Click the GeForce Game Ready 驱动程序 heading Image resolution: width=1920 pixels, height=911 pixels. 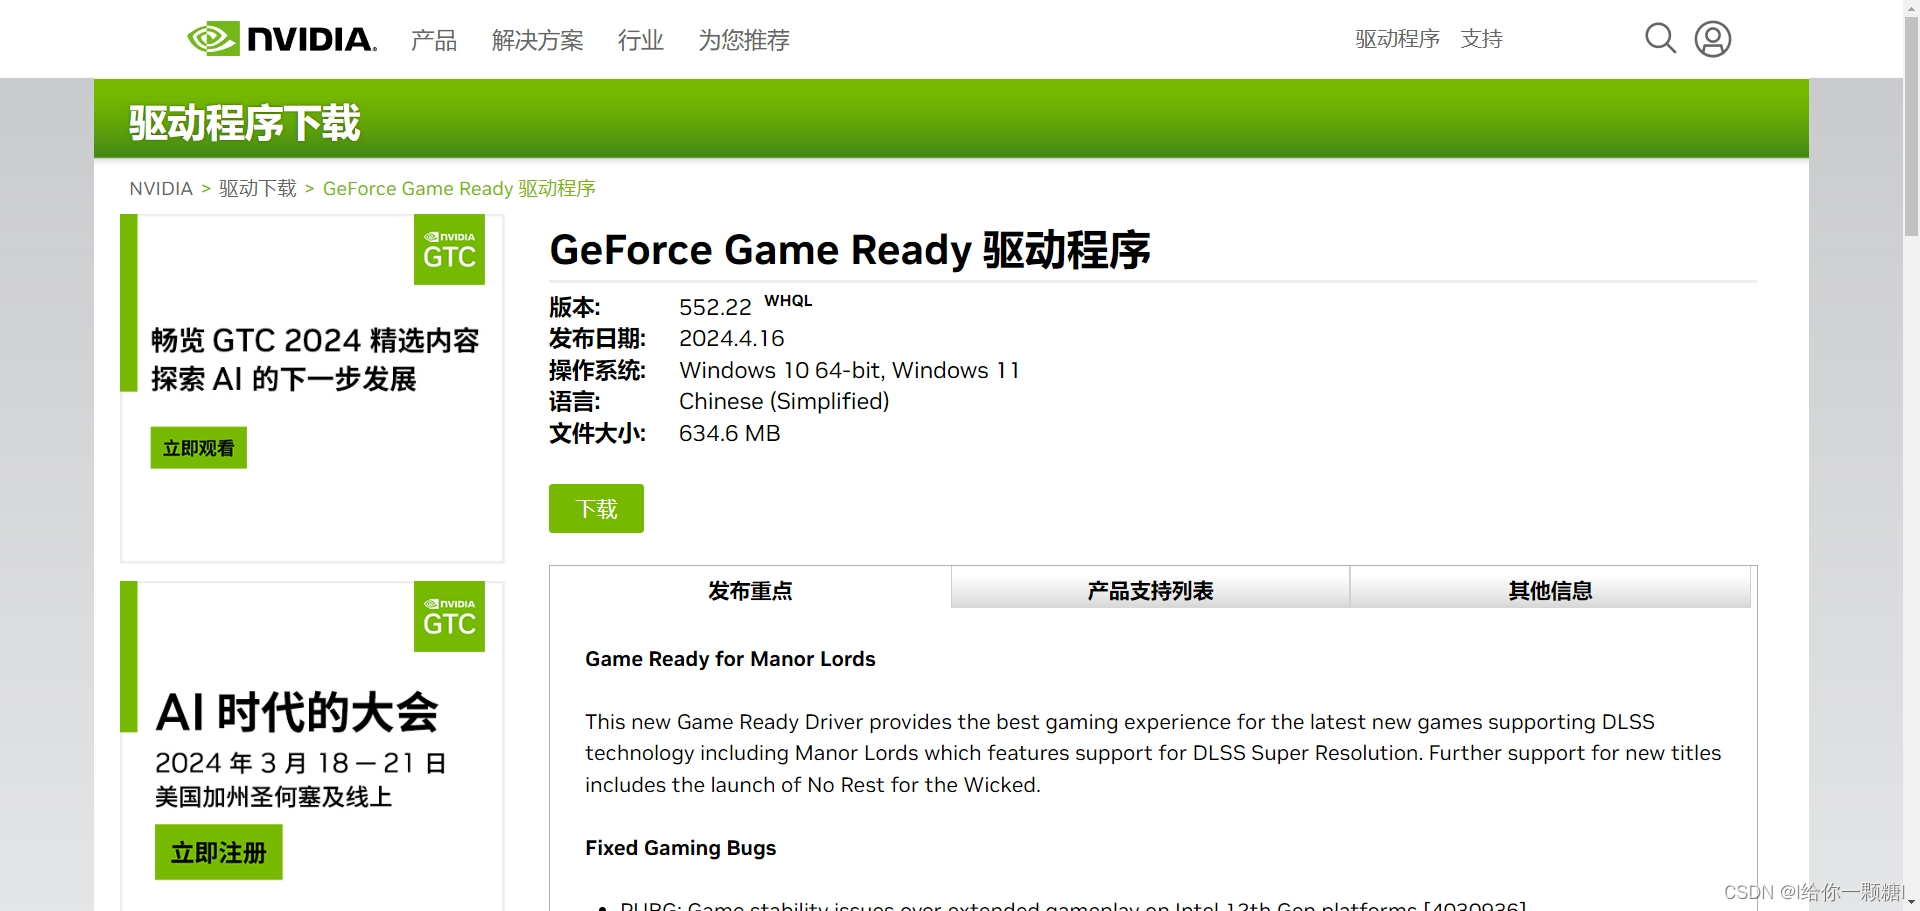click(850, 250)
